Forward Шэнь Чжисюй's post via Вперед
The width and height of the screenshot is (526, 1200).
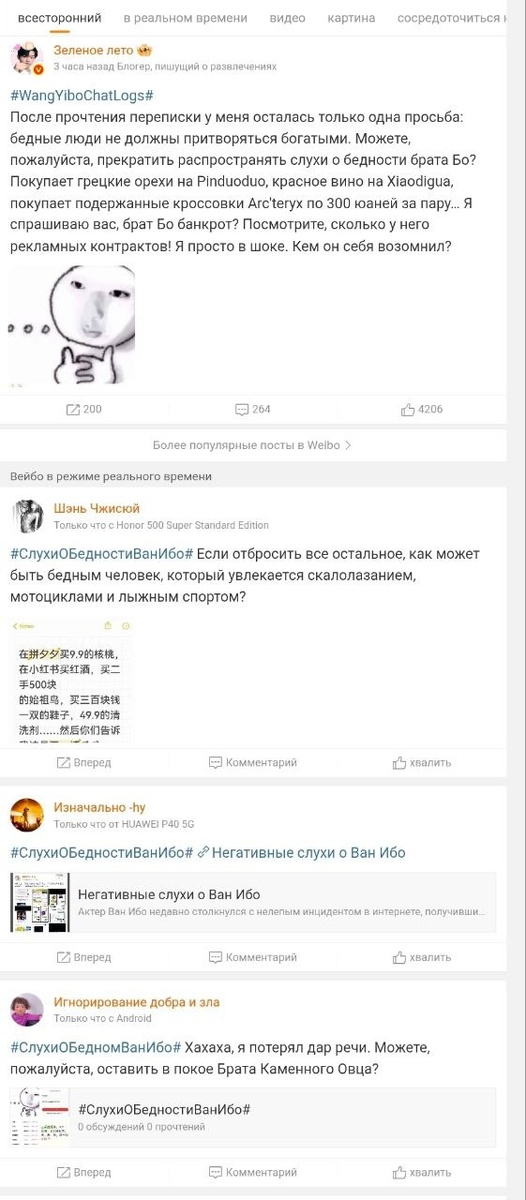[x=84, y=762]
